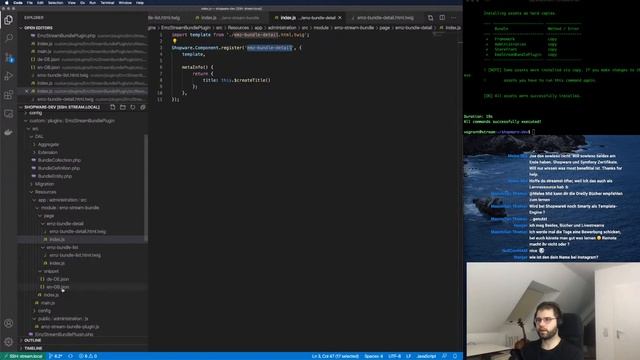Open BundleDefinition.php in the file tree
The height and width of the screenshot is (360, 640).
point(58,168)
